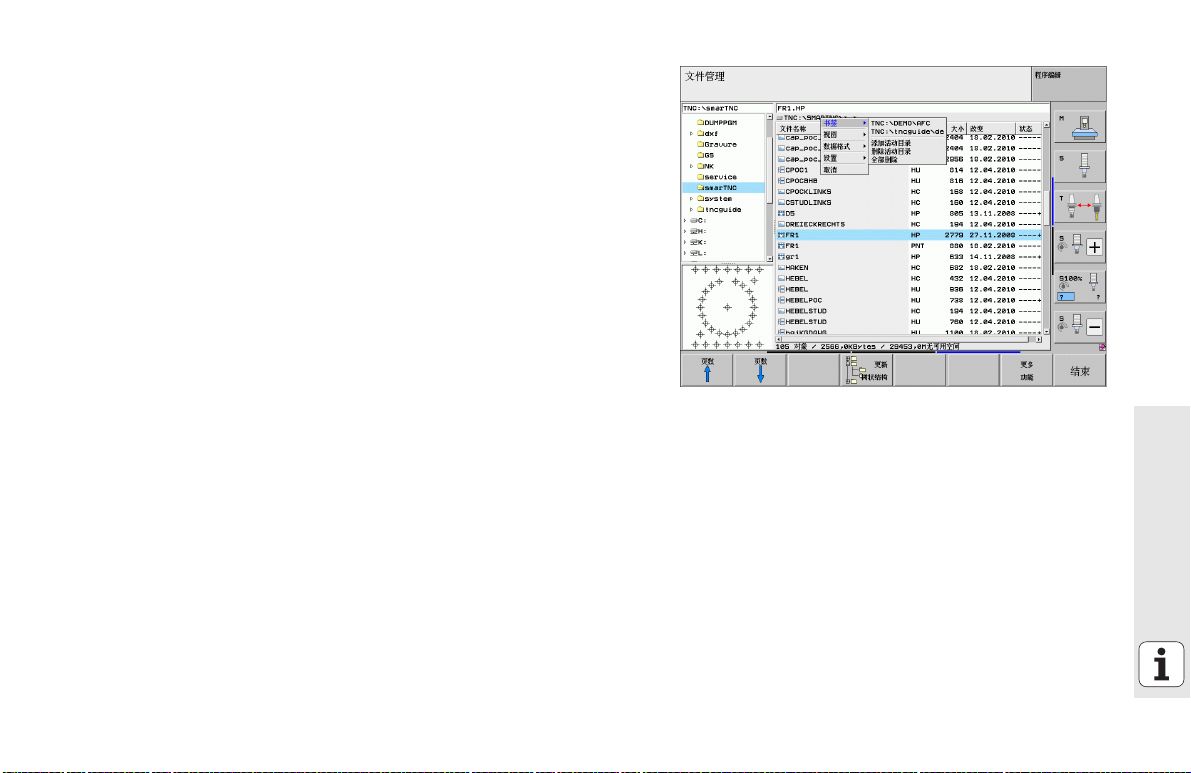This screenshot has width=1191, height=773.
Task: Click the S100% spindle override icon
Action: pos(1080,286)
